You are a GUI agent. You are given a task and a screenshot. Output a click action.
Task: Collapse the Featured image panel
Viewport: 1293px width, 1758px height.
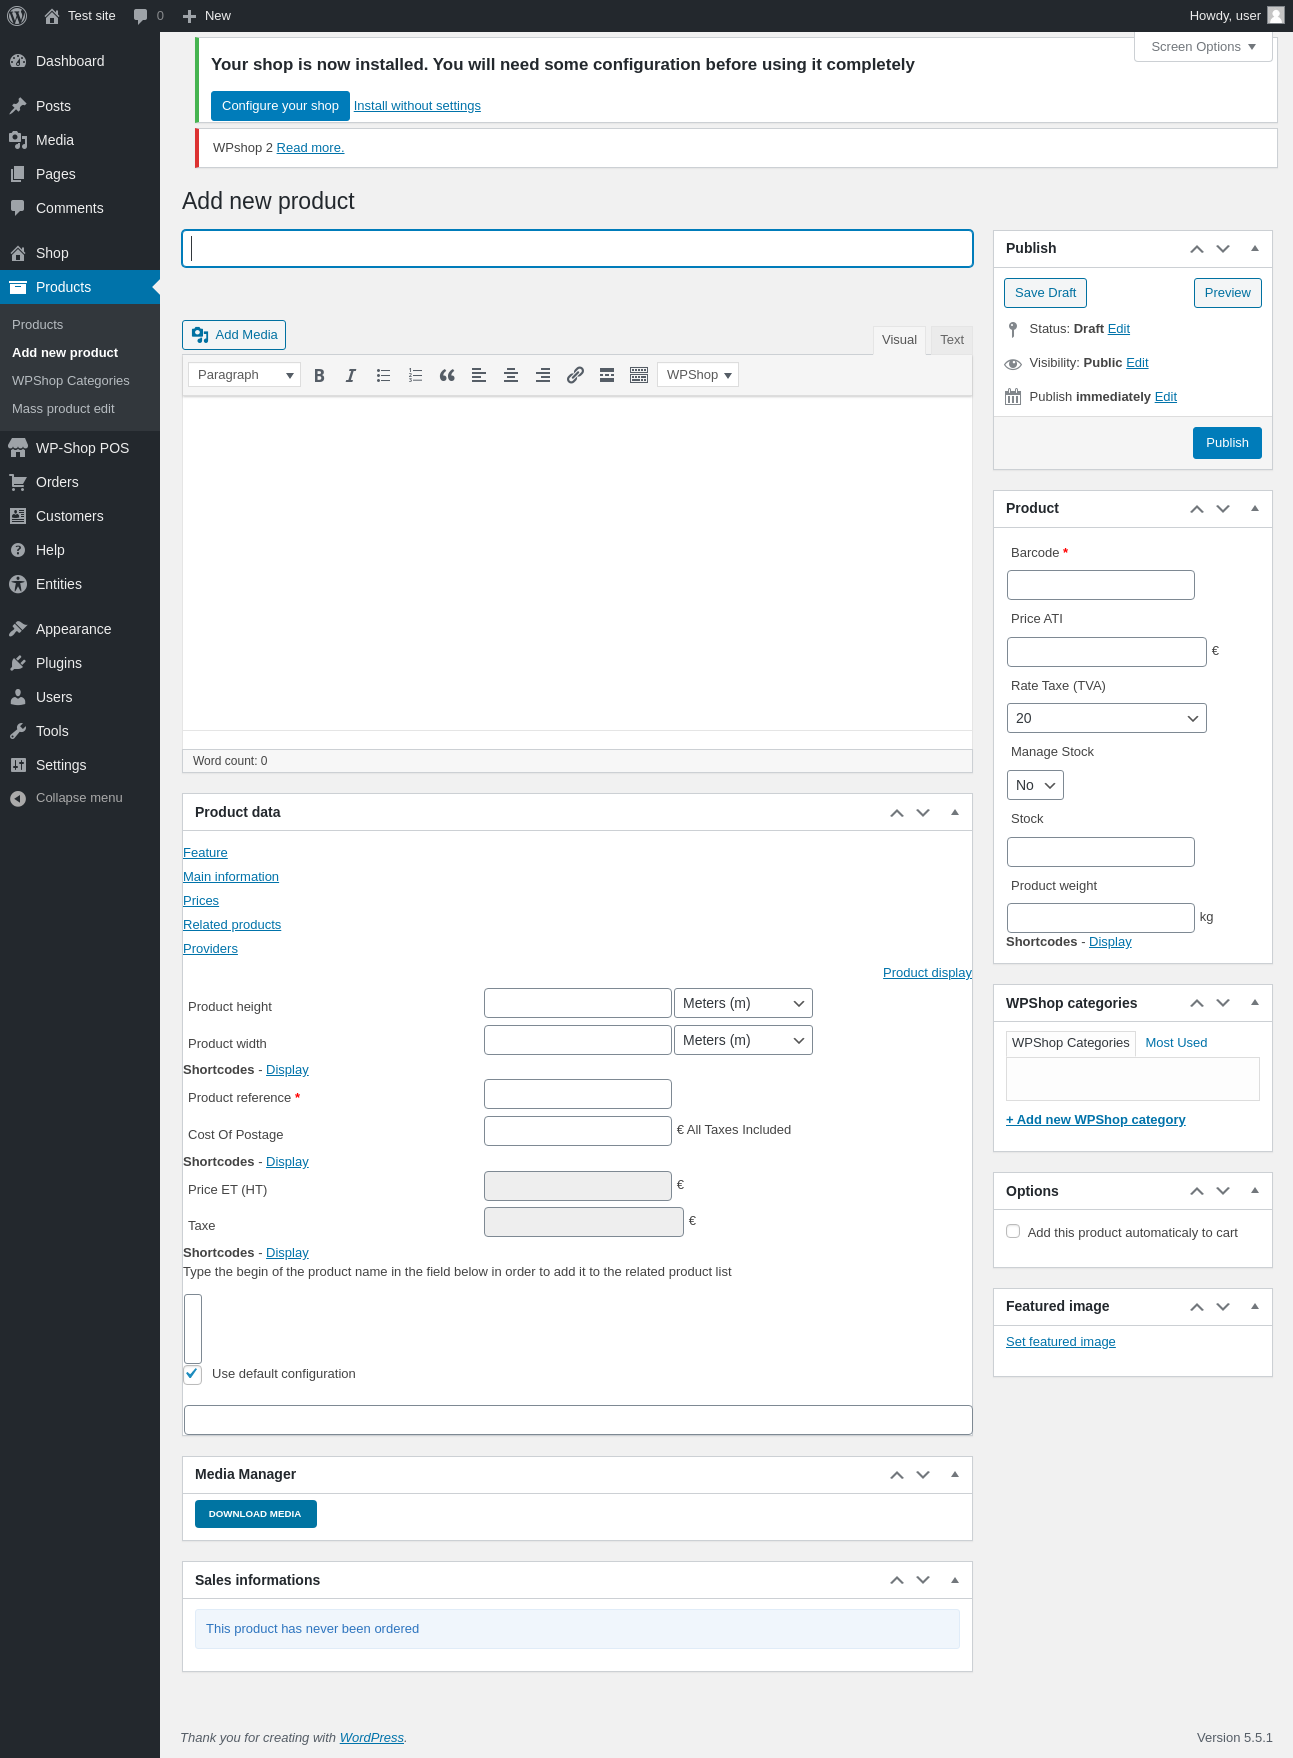pos(1255,1307)
